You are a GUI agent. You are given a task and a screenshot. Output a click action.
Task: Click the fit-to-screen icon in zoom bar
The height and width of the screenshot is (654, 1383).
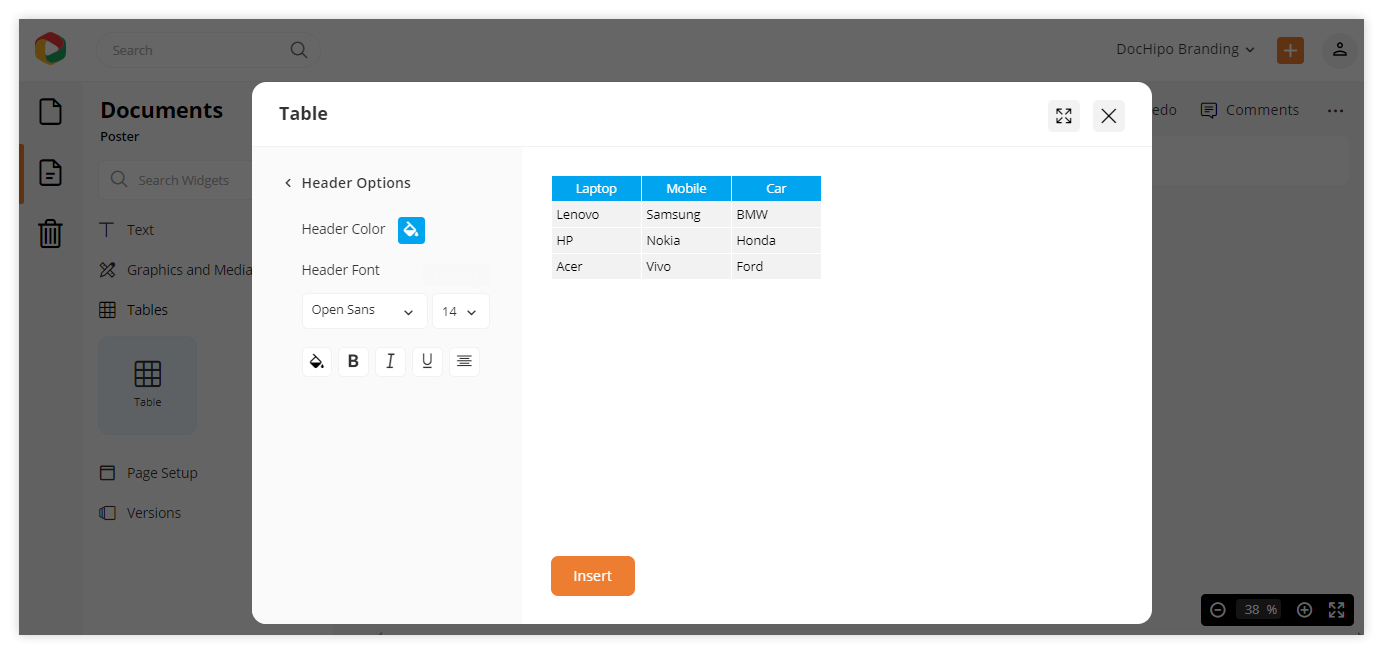click(x=1337, y=610)
